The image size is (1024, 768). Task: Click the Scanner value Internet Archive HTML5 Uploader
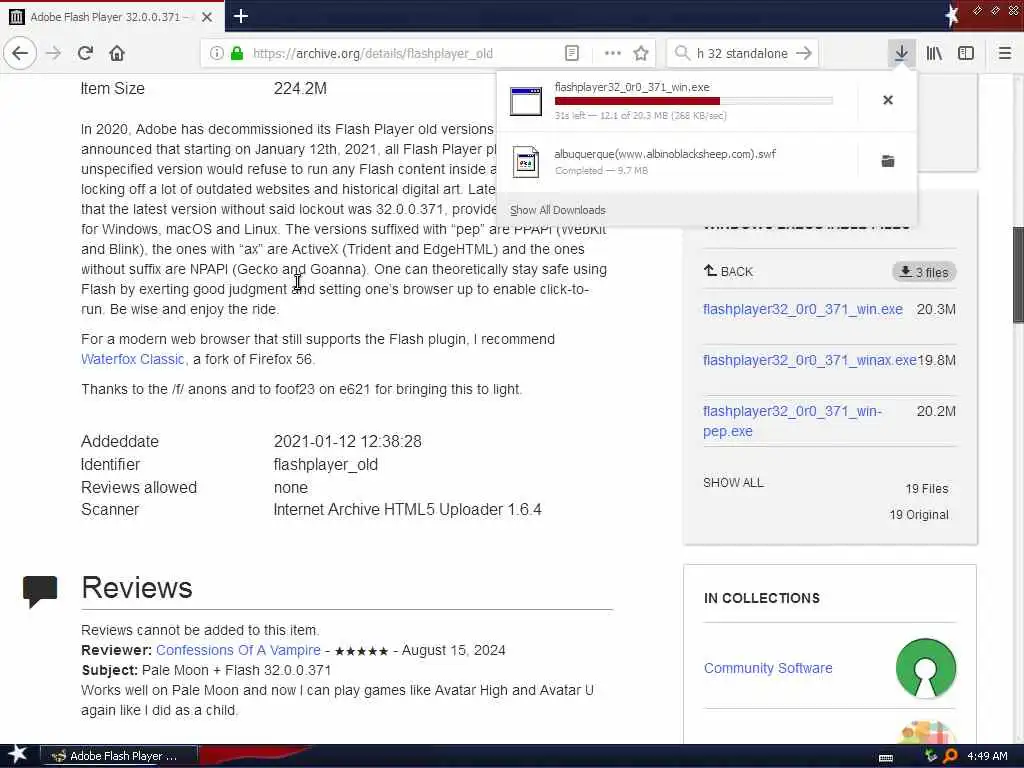(408, 509)
